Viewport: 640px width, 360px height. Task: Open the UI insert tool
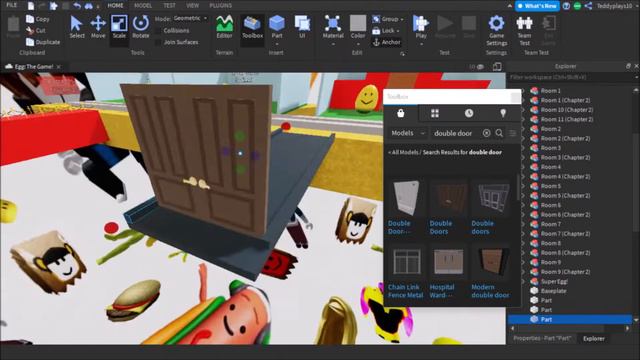pyautogui.click(x=302, y=27)
